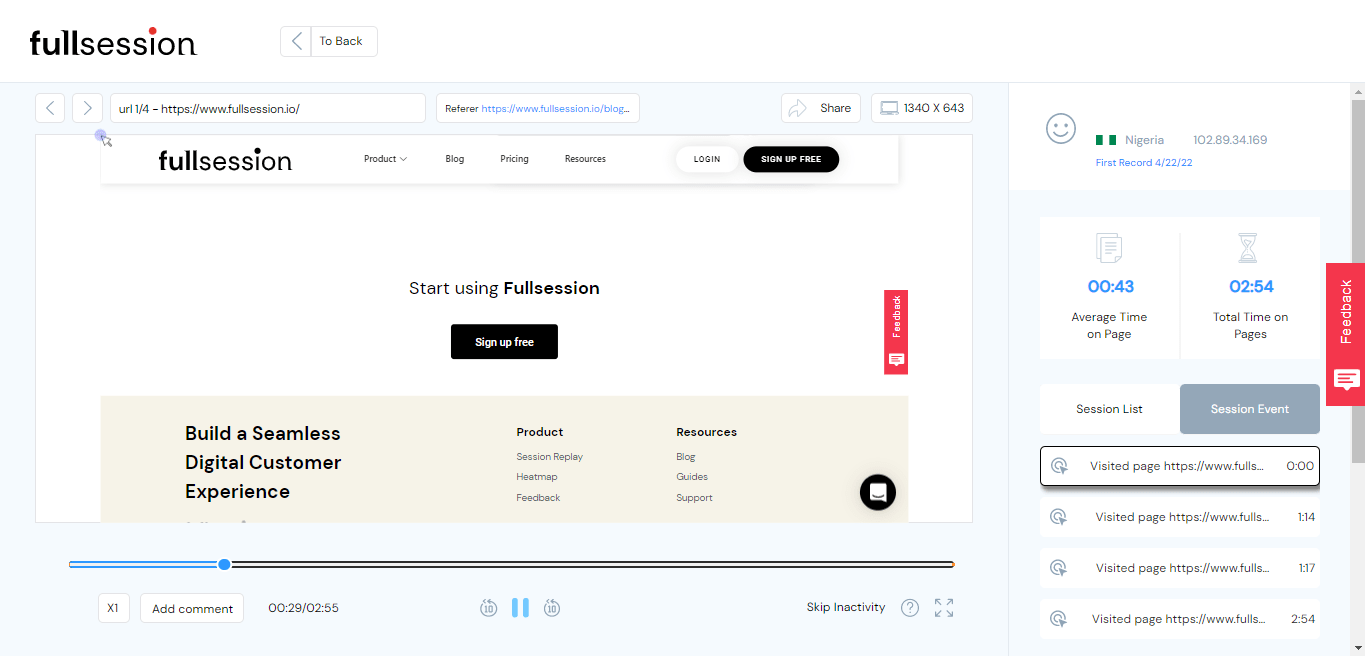Rewind 10 seconds
1365x656 pixels.
(488, 608)
